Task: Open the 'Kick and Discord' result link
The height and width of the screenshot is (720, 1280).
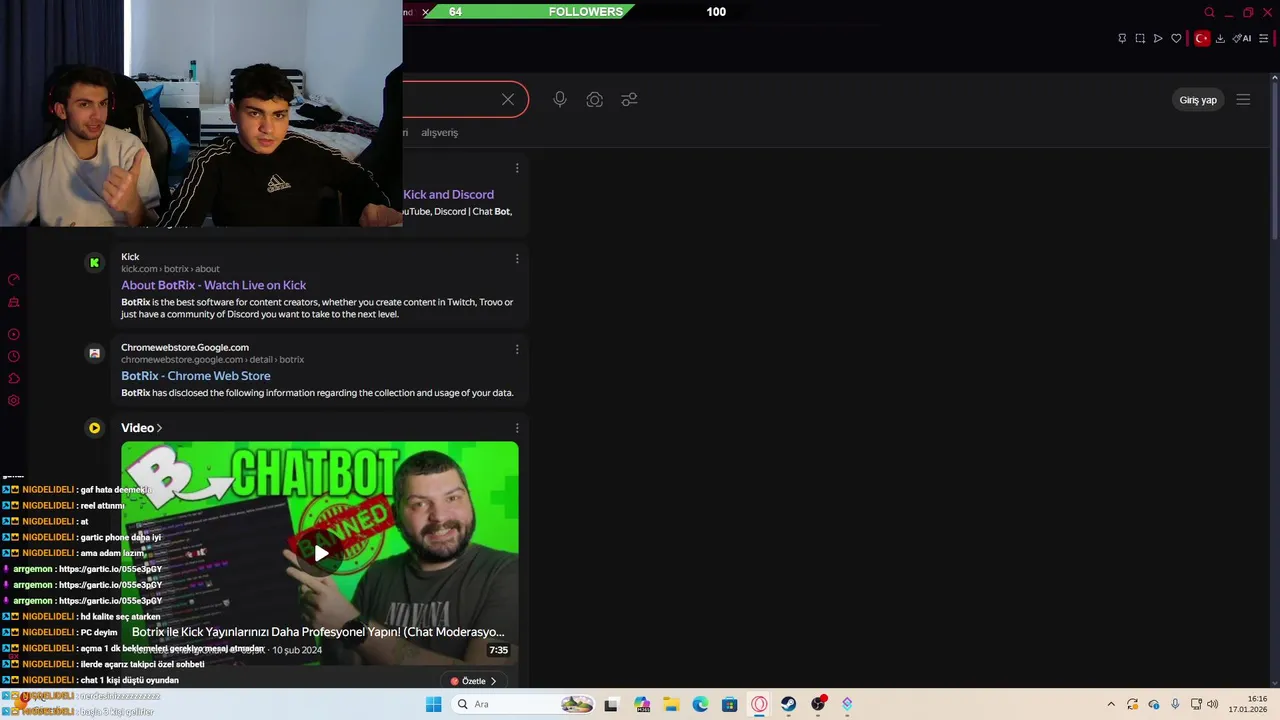Action: pyautogui.click(x=448, y=194)
